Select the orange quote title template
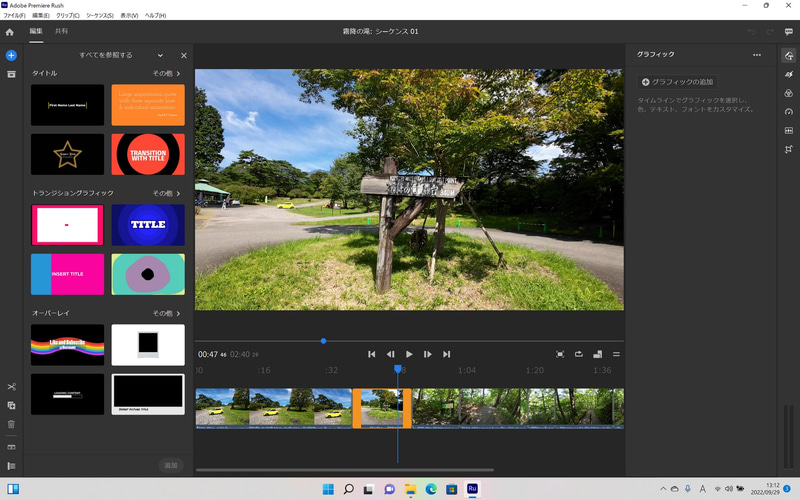The width and height of the screenshot is (800, 500). coord(148,105)
